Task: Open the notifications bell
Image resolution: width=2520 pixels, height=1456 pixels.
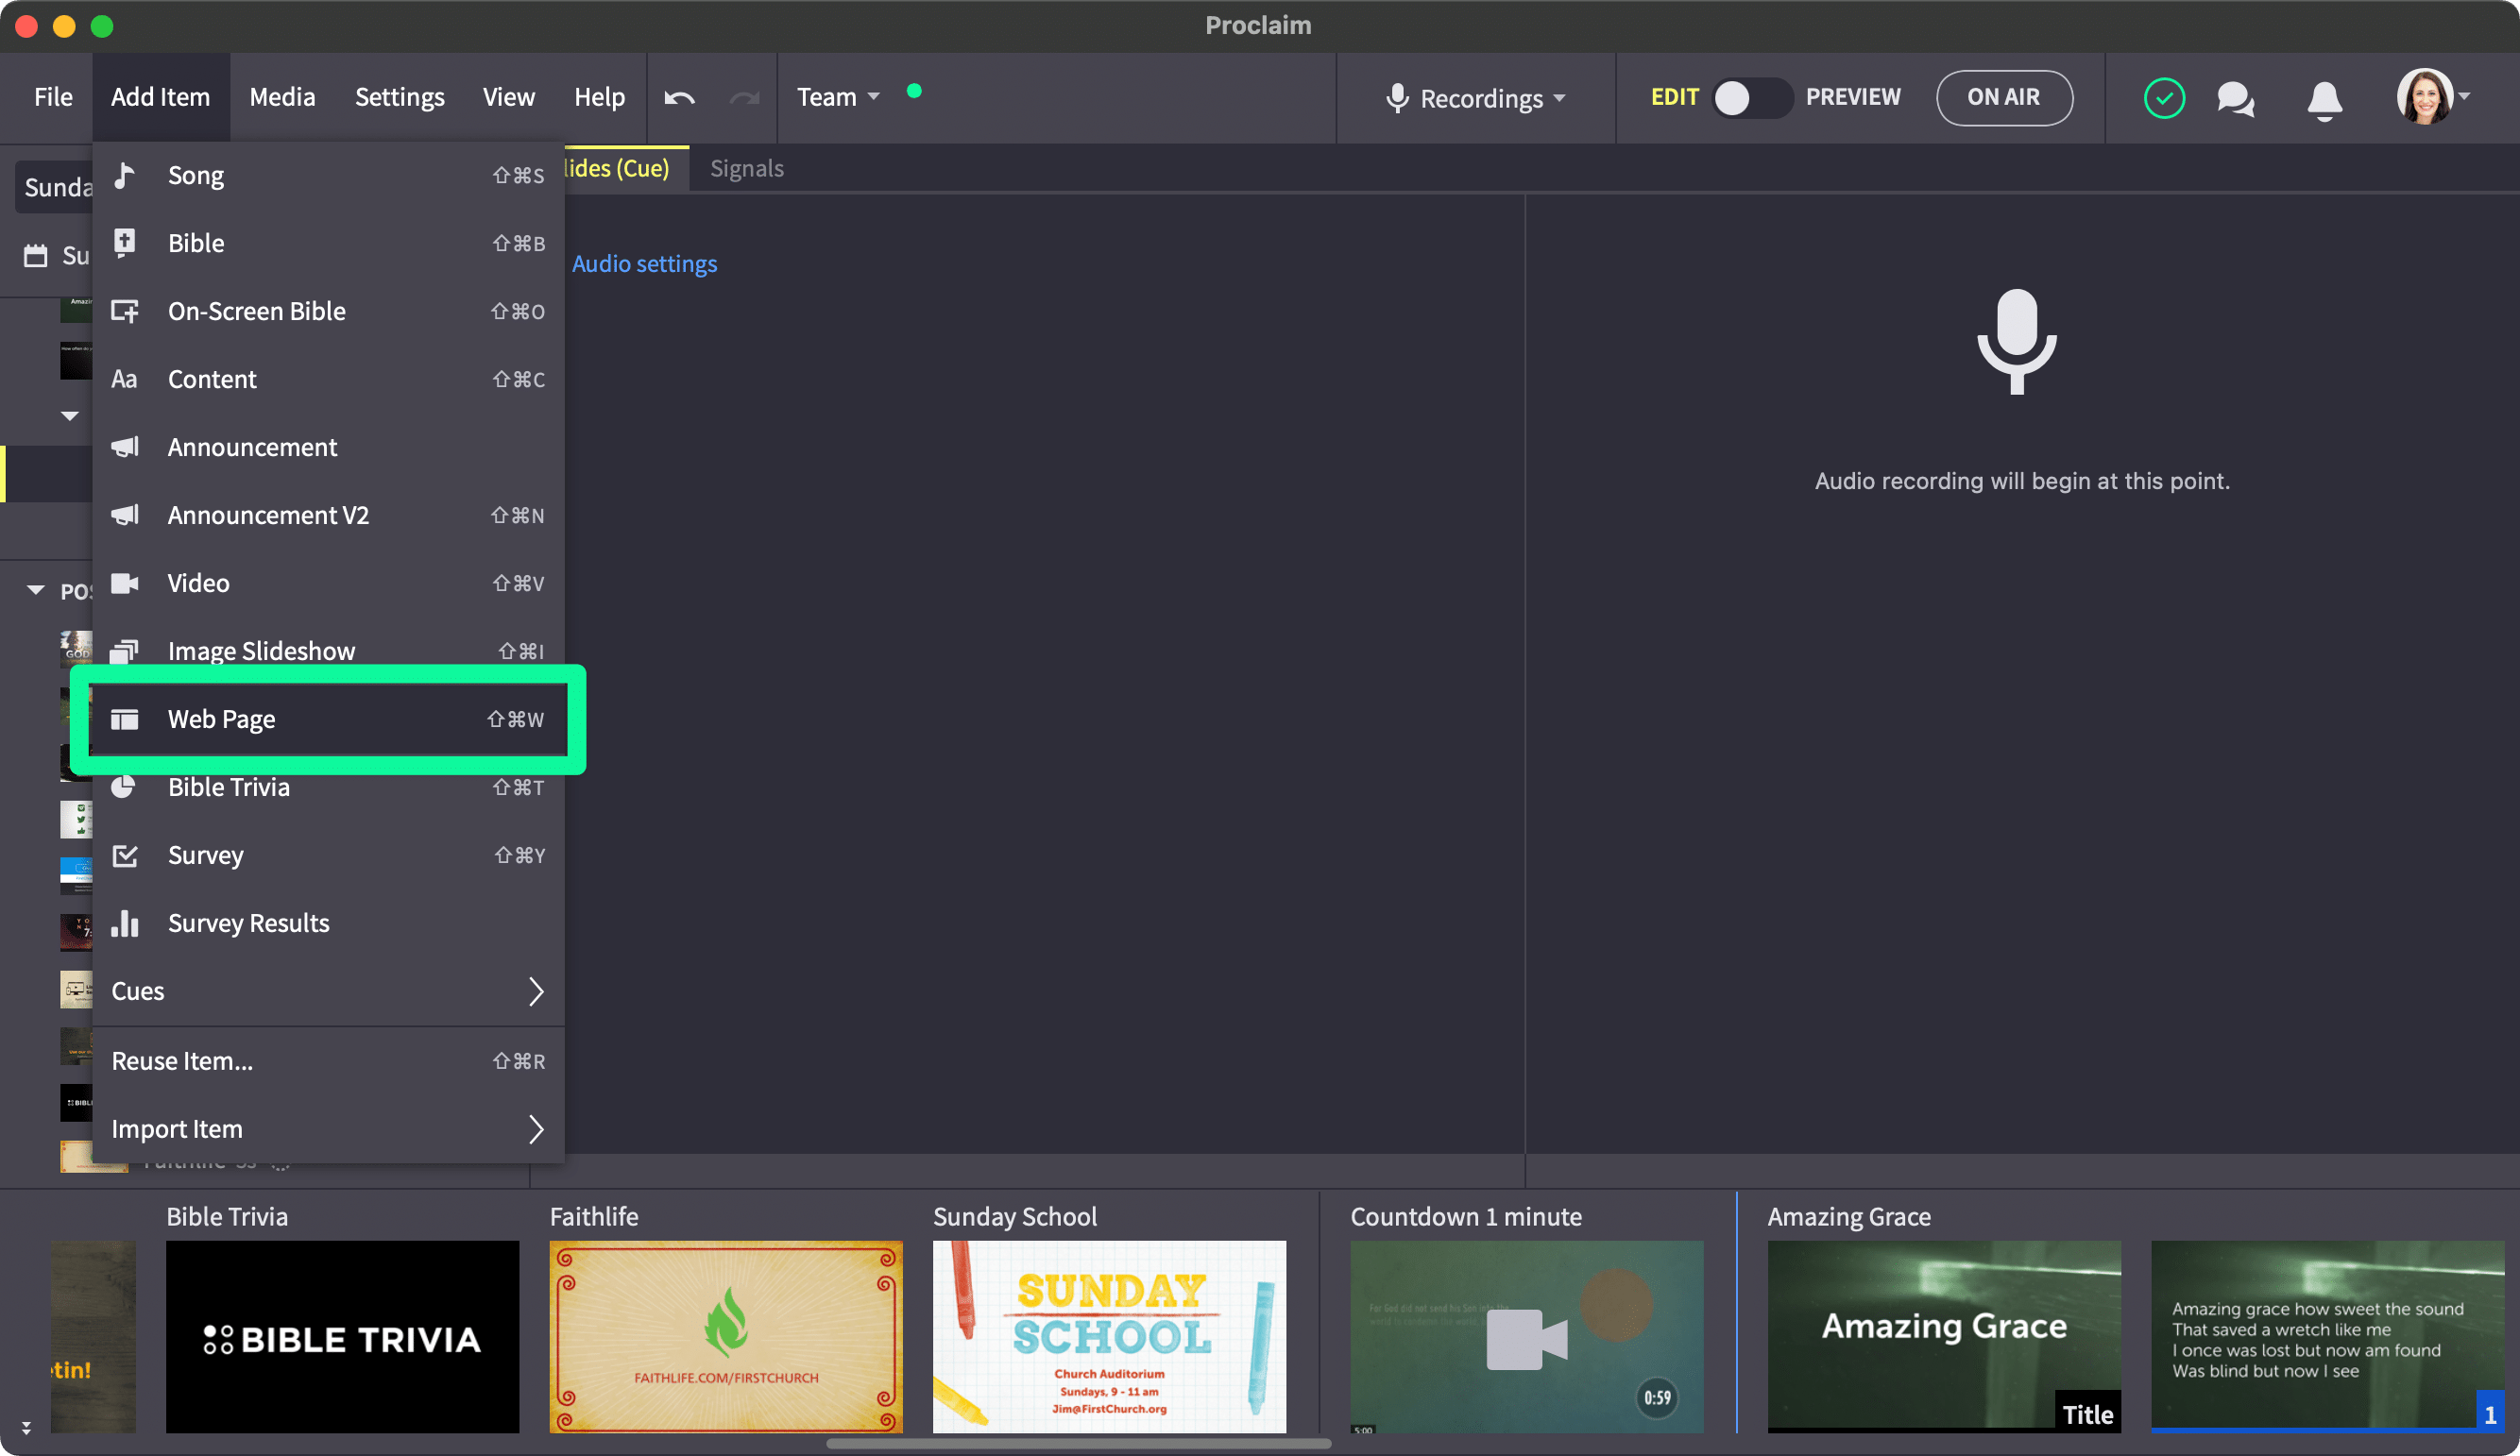Action: click(2324, 99)
